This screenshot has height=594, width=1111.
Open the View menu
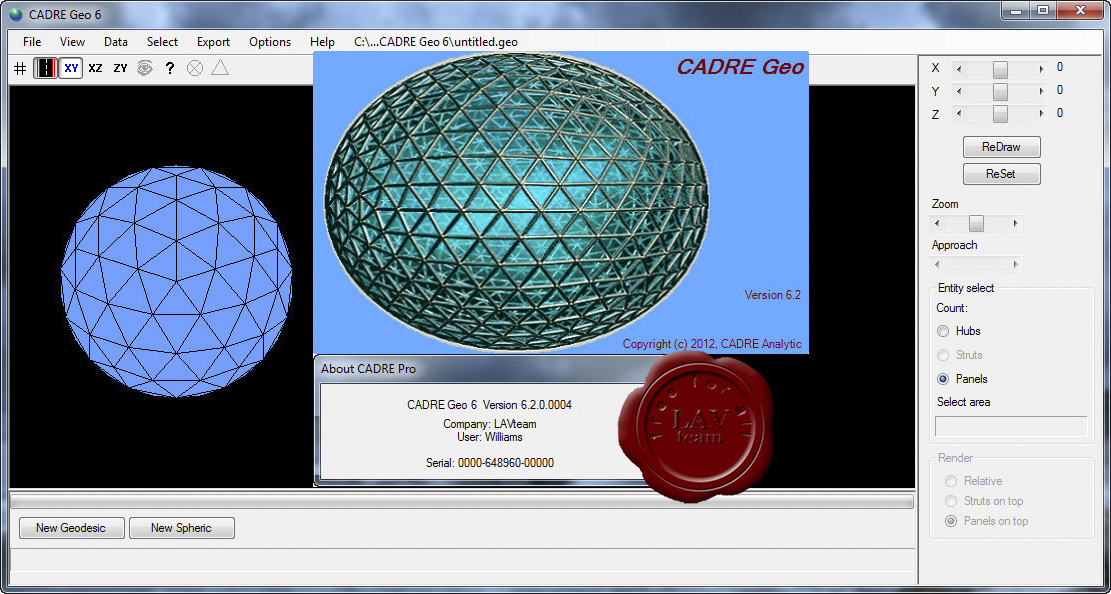(x=72, y=42)
